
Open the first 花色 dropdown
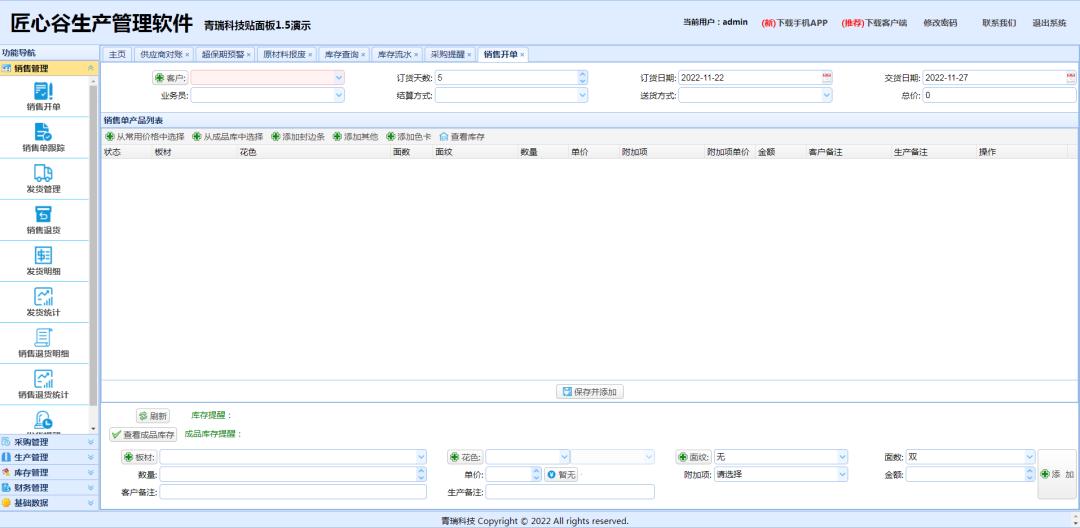[x=564, y=457]
